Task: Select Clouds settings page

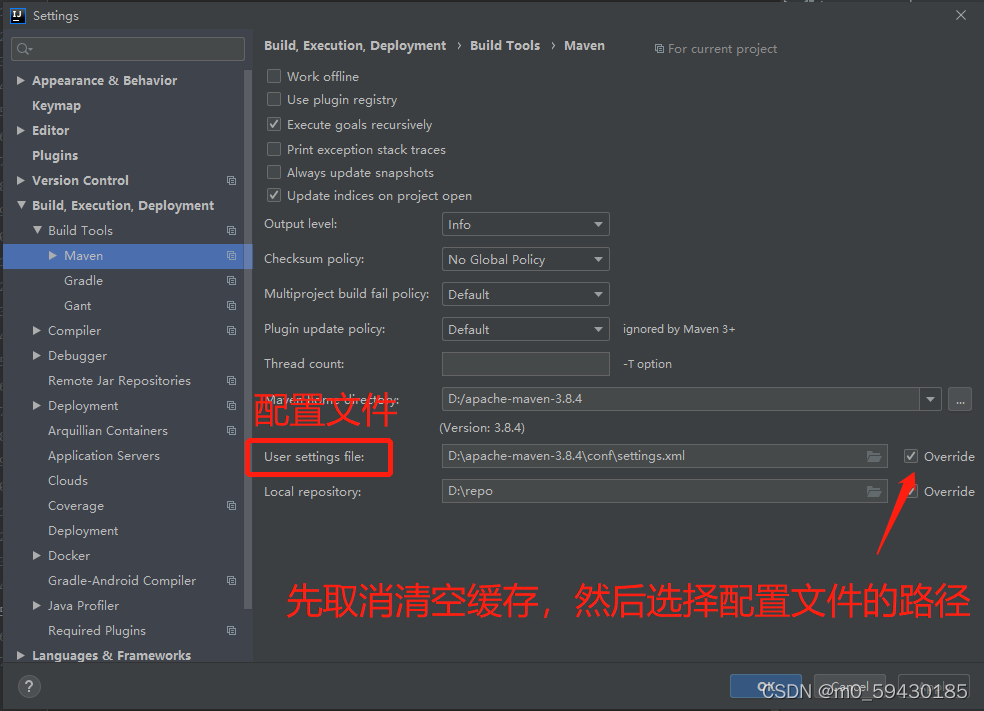Action: 68,481
